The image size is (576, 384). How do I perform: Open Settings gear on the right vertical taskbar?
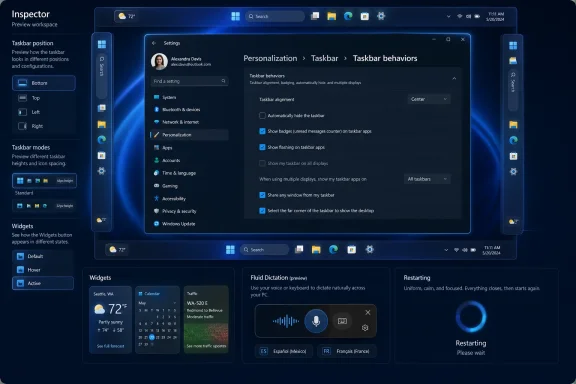[x=513, y=172]
